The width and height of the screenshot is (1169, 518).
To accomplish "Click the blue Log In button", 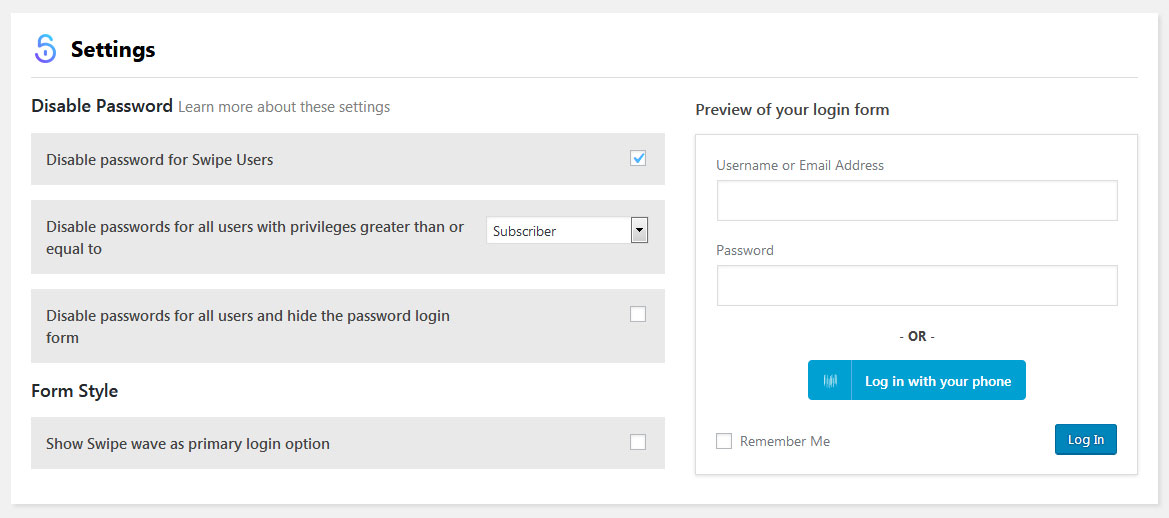I will tap(1086, 439).
